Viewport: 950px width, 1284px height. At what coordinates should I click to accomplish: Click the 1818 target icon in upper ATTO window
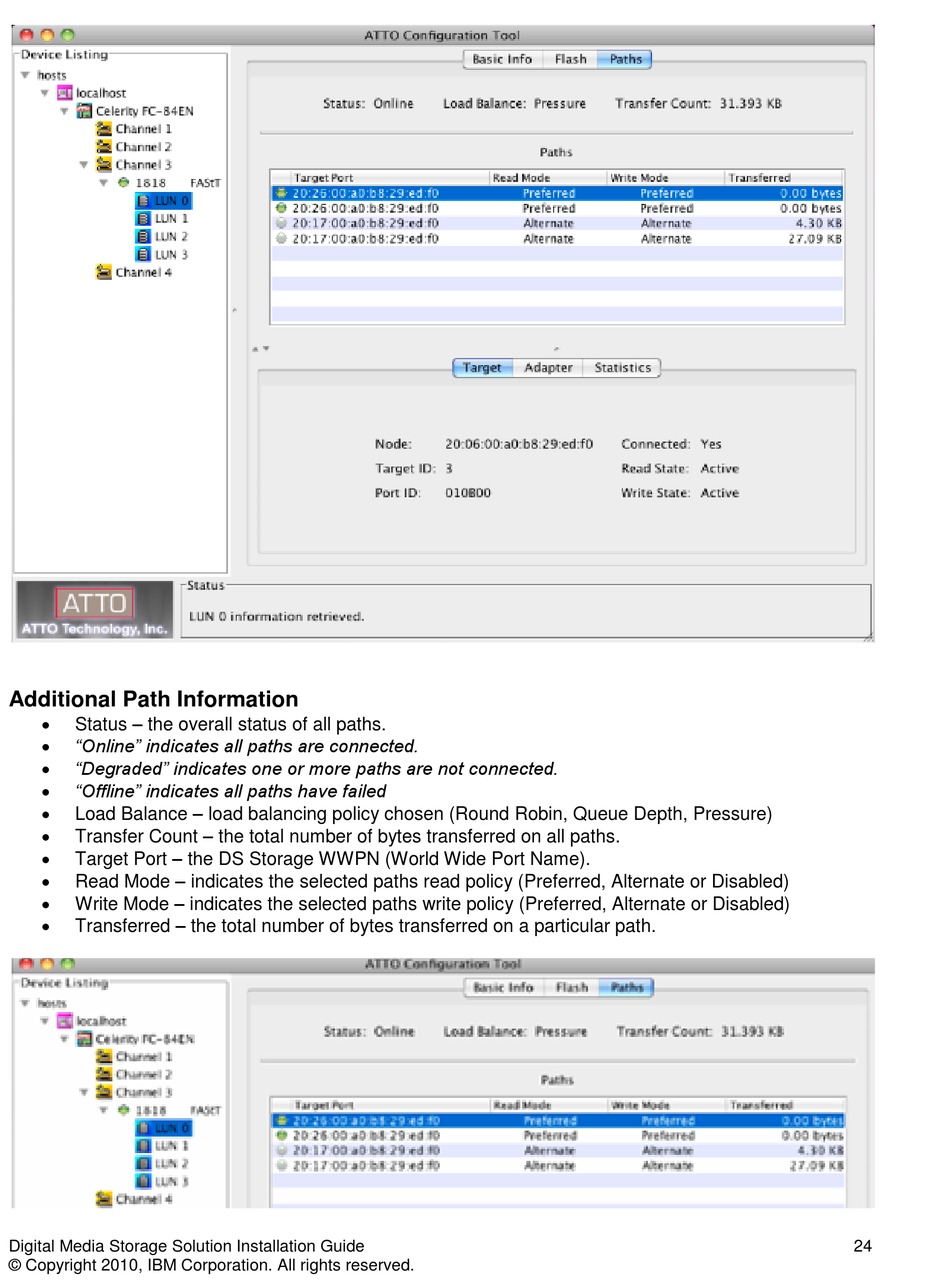123,183
